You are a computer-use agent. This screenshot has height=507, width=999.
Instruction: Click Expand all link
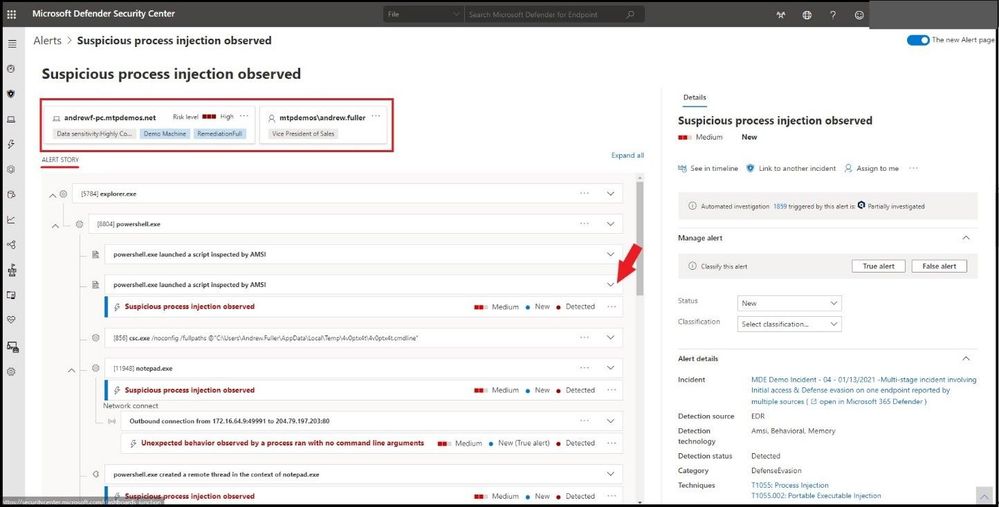pos(628,155)
